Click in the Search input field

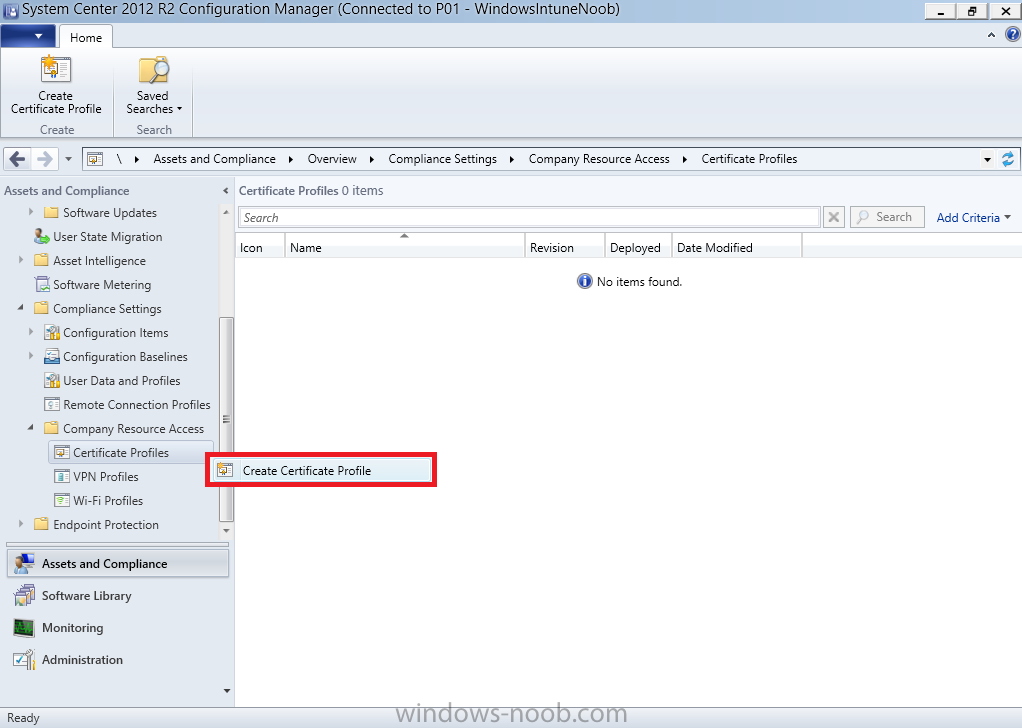[529, 217]
